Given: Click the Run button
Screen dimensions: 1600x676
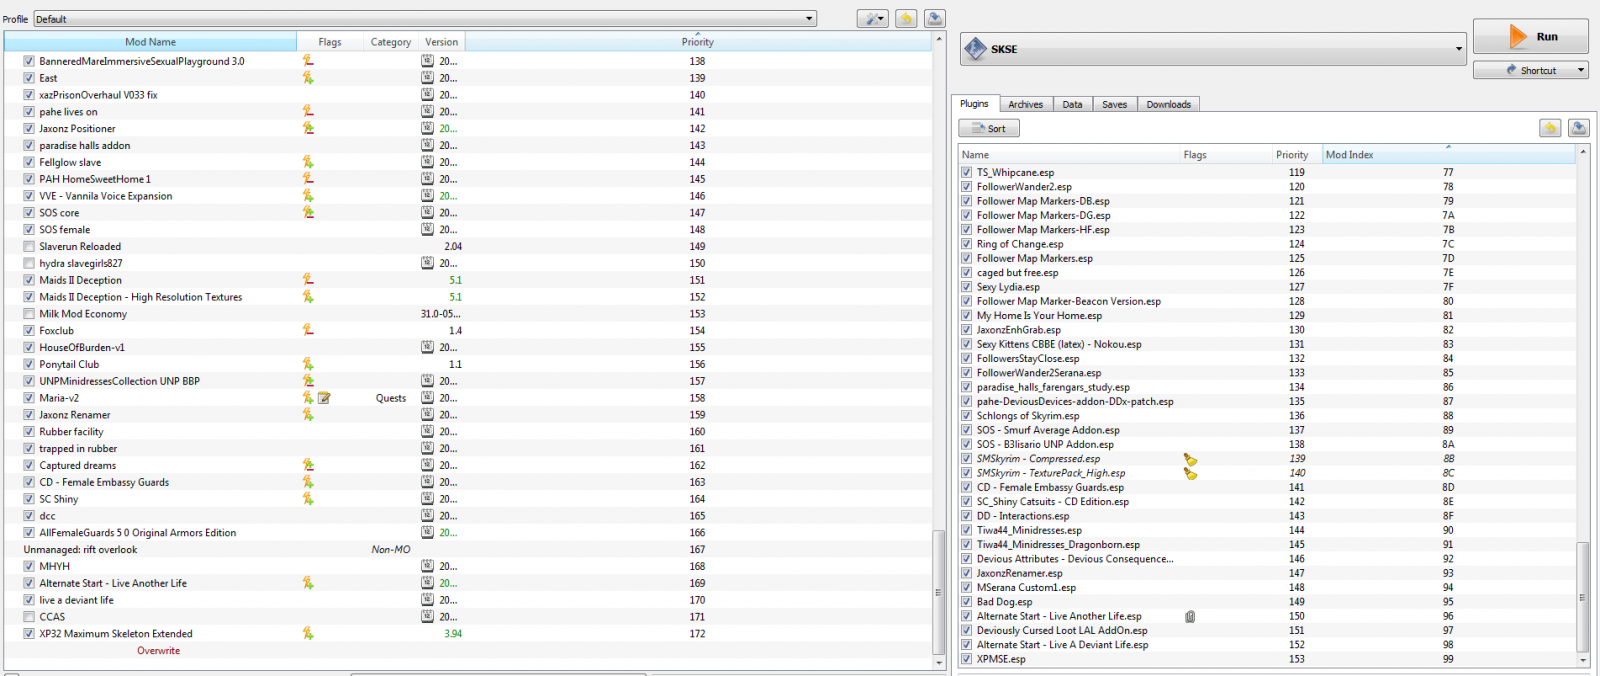Looking at the screenshot, I should 1530,37.
